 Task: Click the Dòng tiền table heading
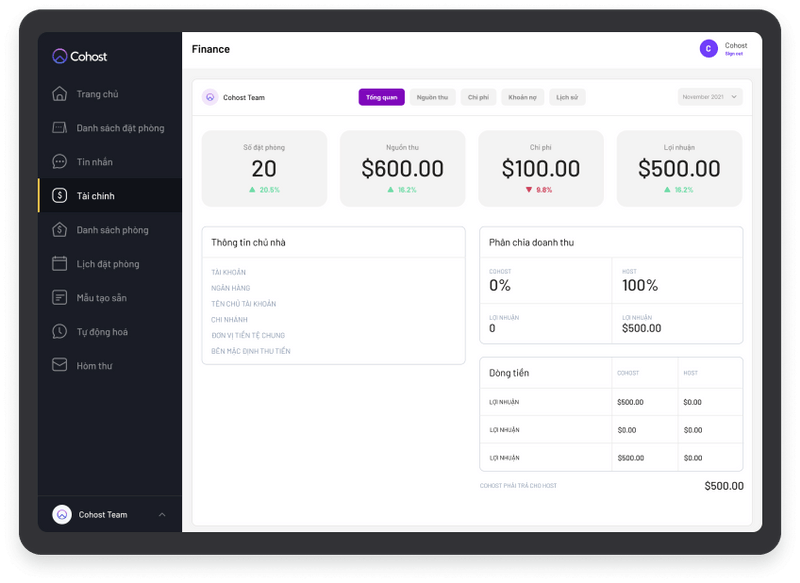coord(509,373)
